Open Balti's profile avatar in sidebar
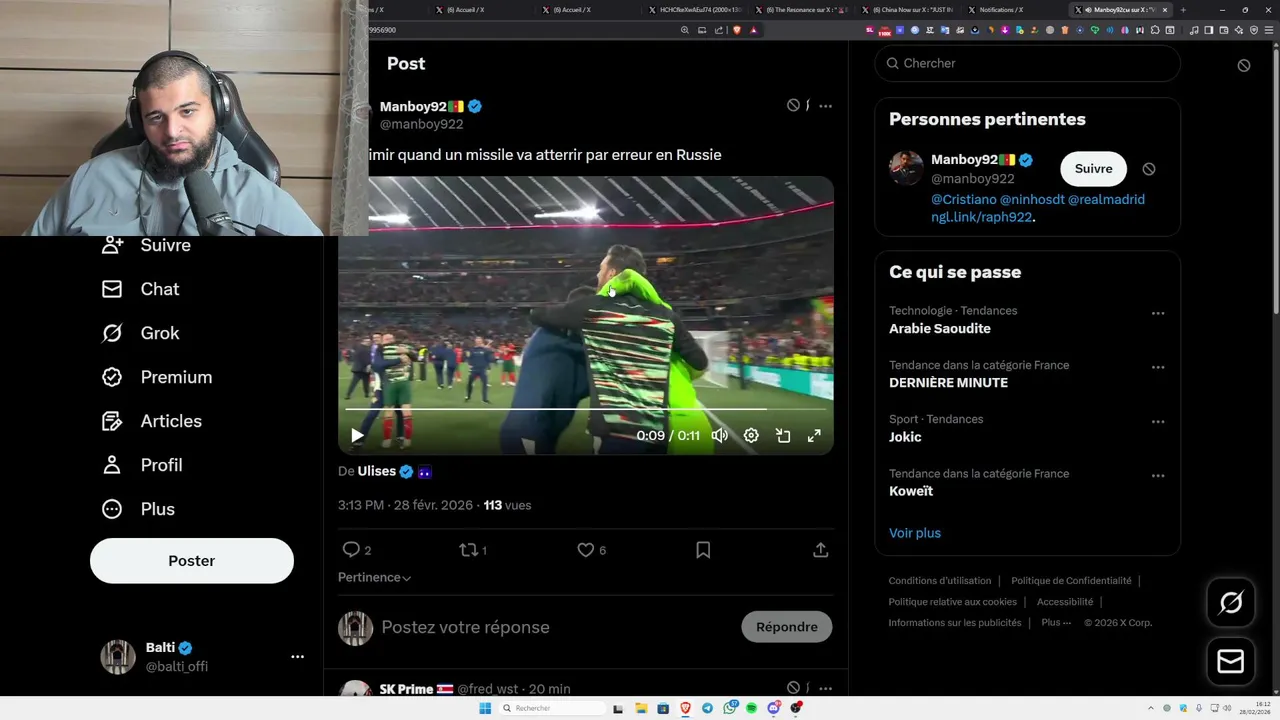Screen dimensions: 1280x720 118,657
